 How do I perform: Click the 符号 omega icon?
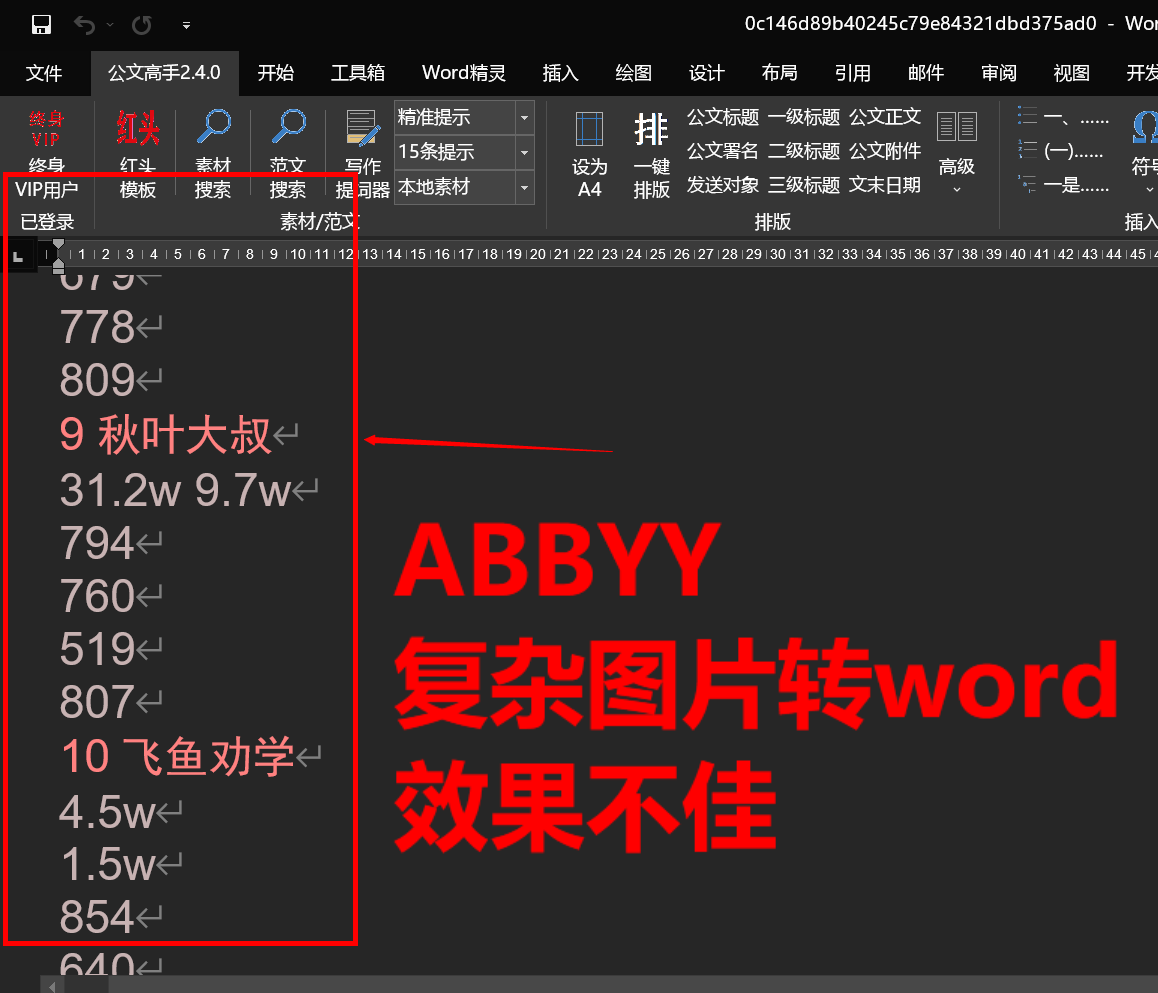coord(1145,127)
